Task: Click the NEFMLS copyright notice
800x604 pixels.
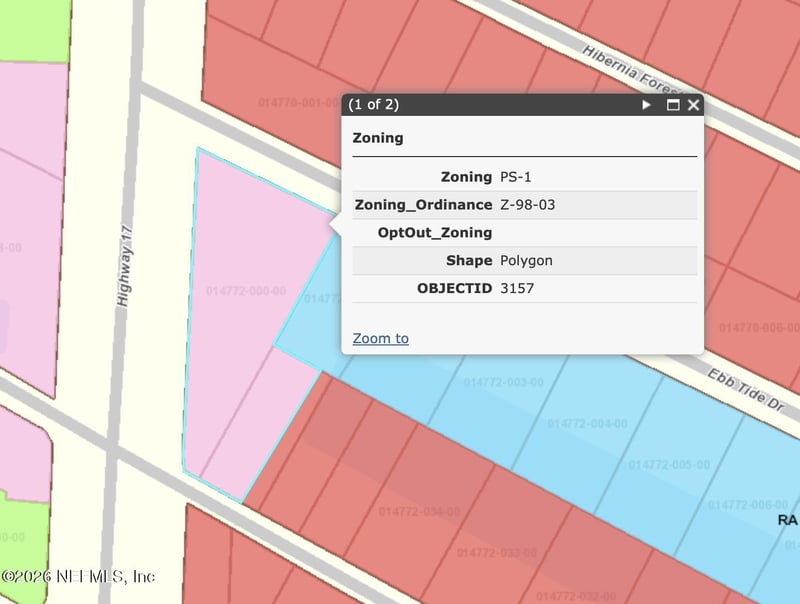Action: pyautogui.click(x=78, y=576)
